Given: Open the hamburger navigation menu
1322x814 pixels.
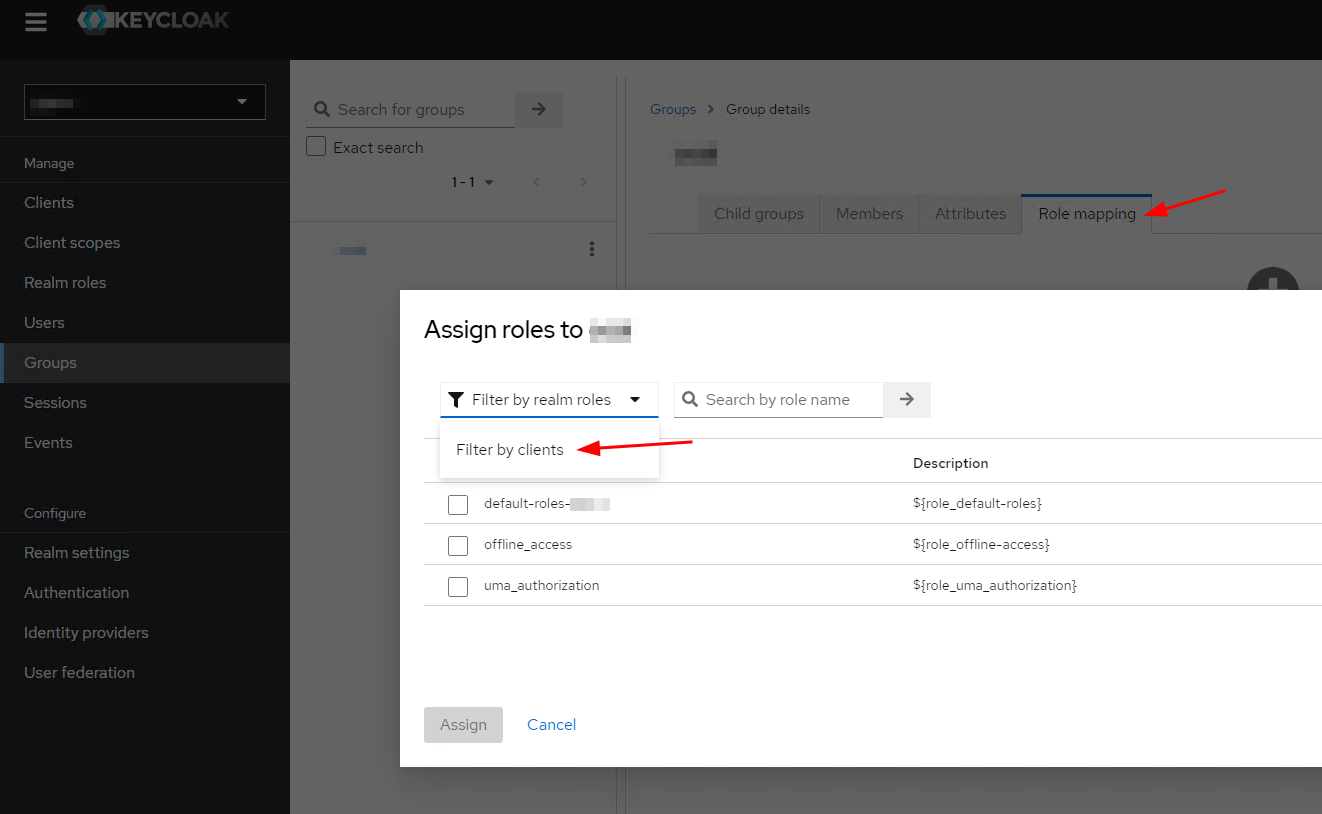Looking at the screenshot, I should (36, 22).
